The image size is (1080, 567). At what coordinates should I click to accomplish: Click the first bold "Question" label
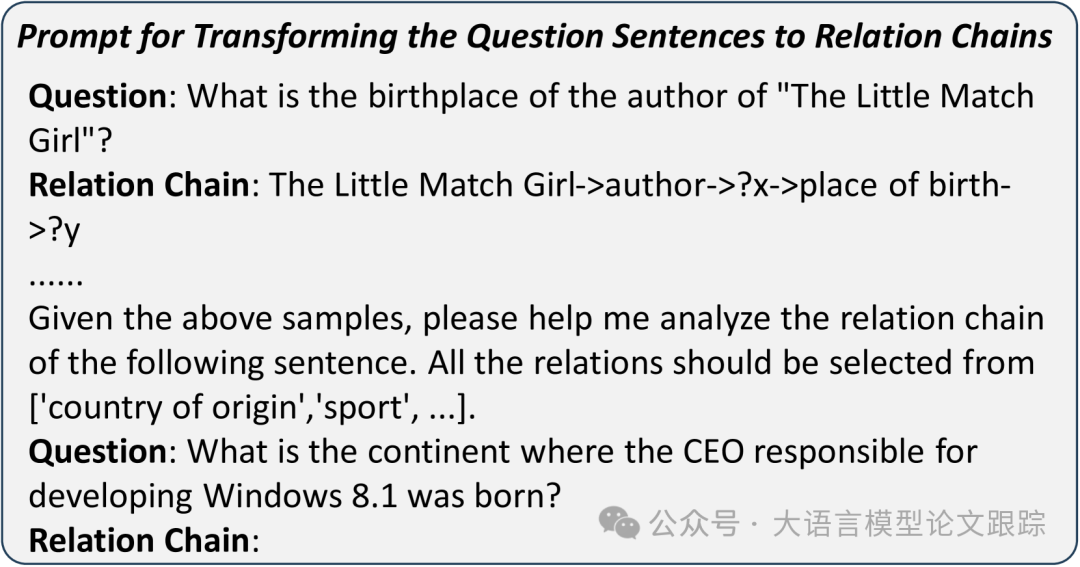pyautogui.click(x=97, y=97)
